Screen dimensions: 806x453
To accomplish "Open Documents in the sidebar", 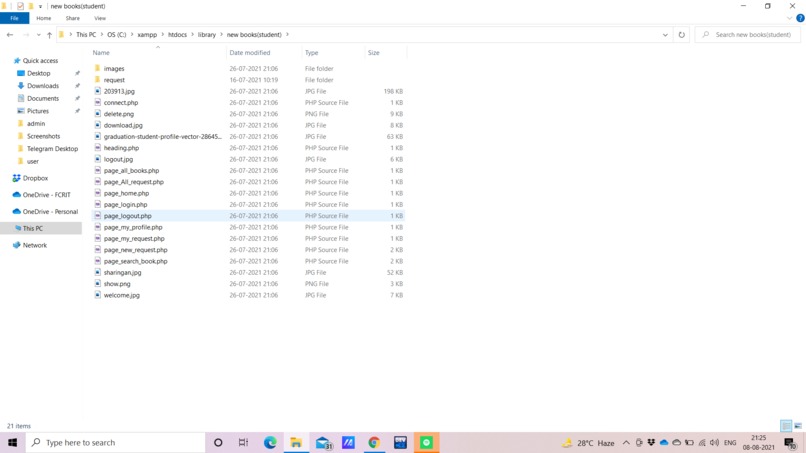I will pyautogui.click(x=43, y=98).
